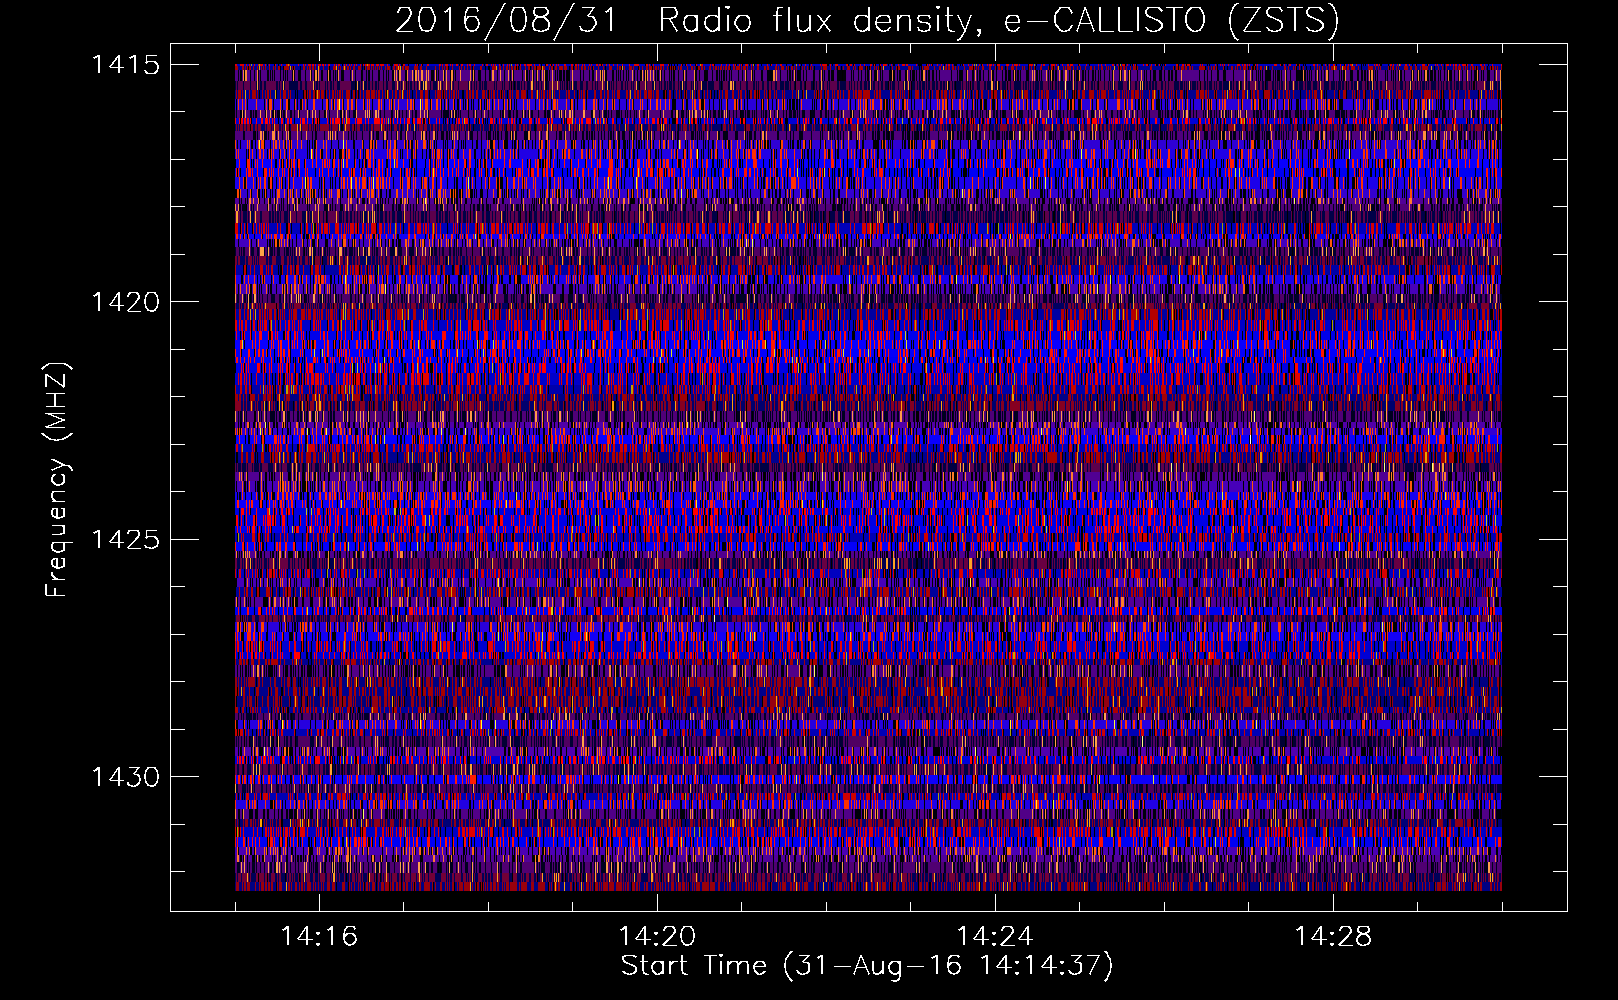Screen dimensions: 1618x1000
Task: Click the 1430 frequency axis label
Action: [125, 777]
